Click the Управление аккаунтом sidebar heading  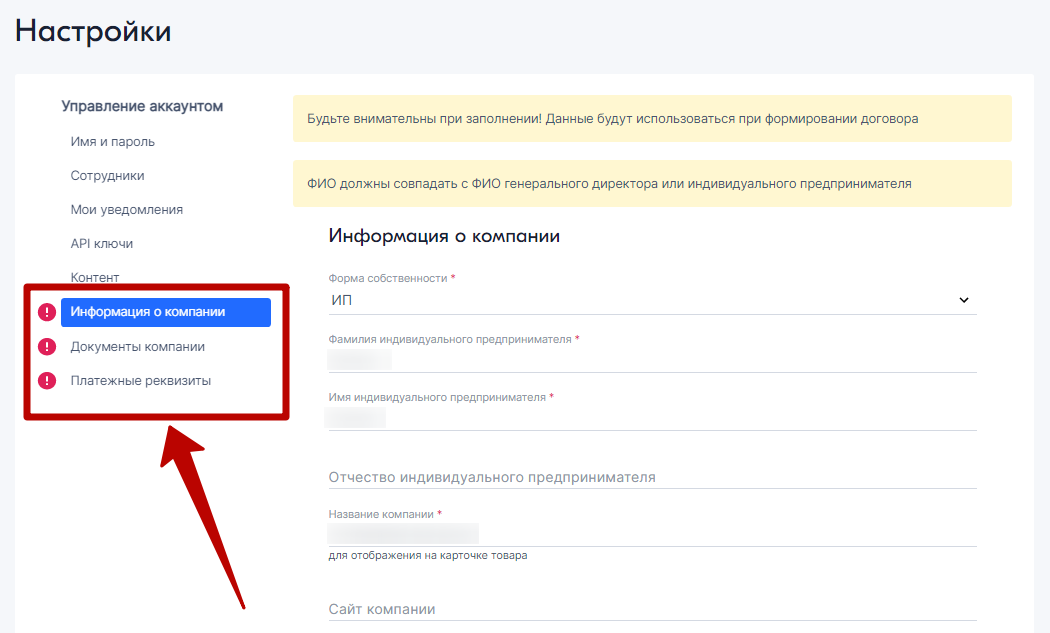(142, 106)
